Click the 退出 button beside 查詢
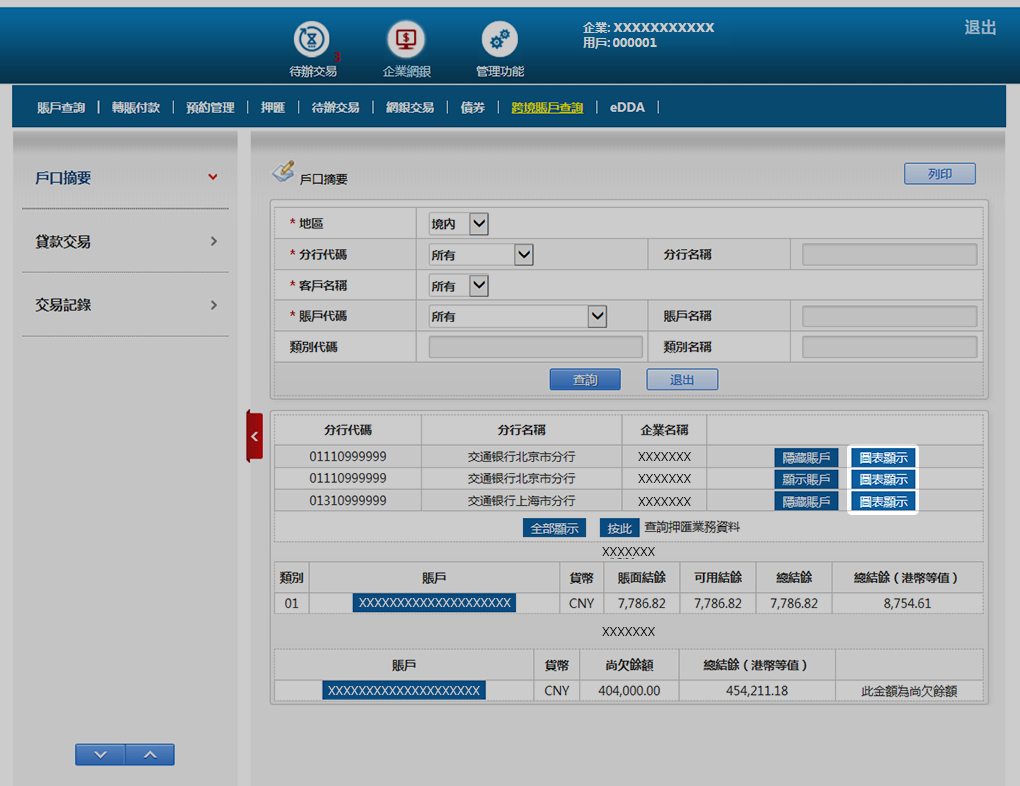 pos(682,379)
